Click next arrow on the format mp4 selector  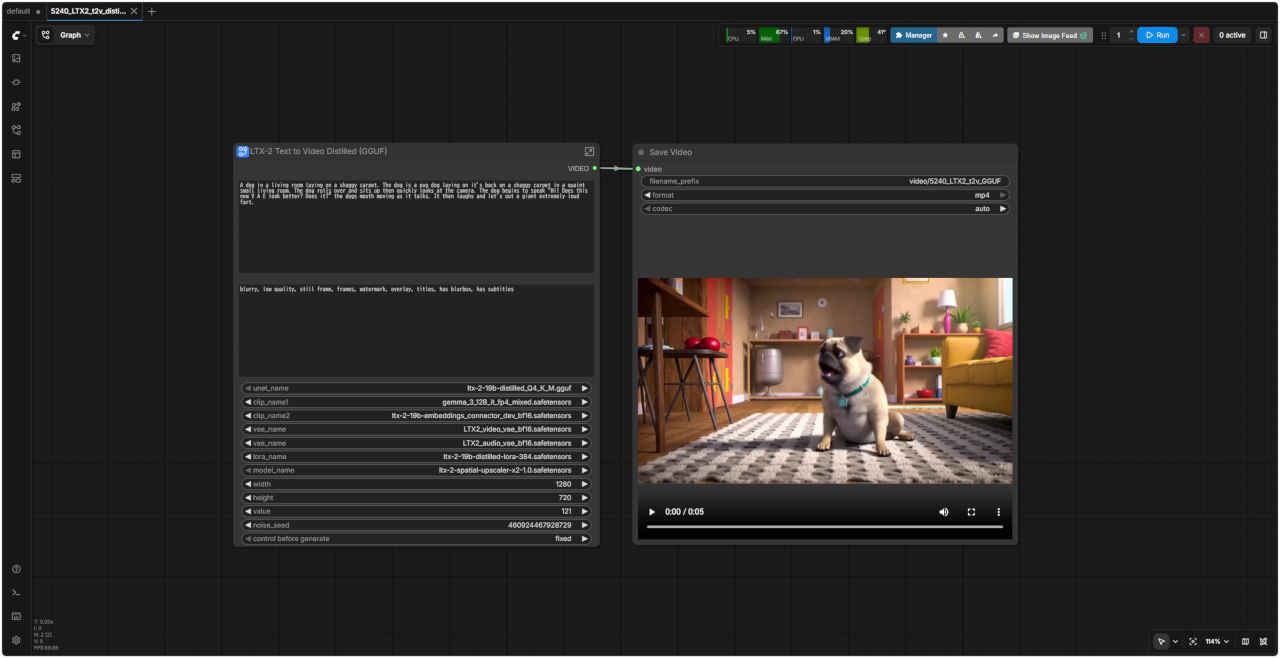1003,195
